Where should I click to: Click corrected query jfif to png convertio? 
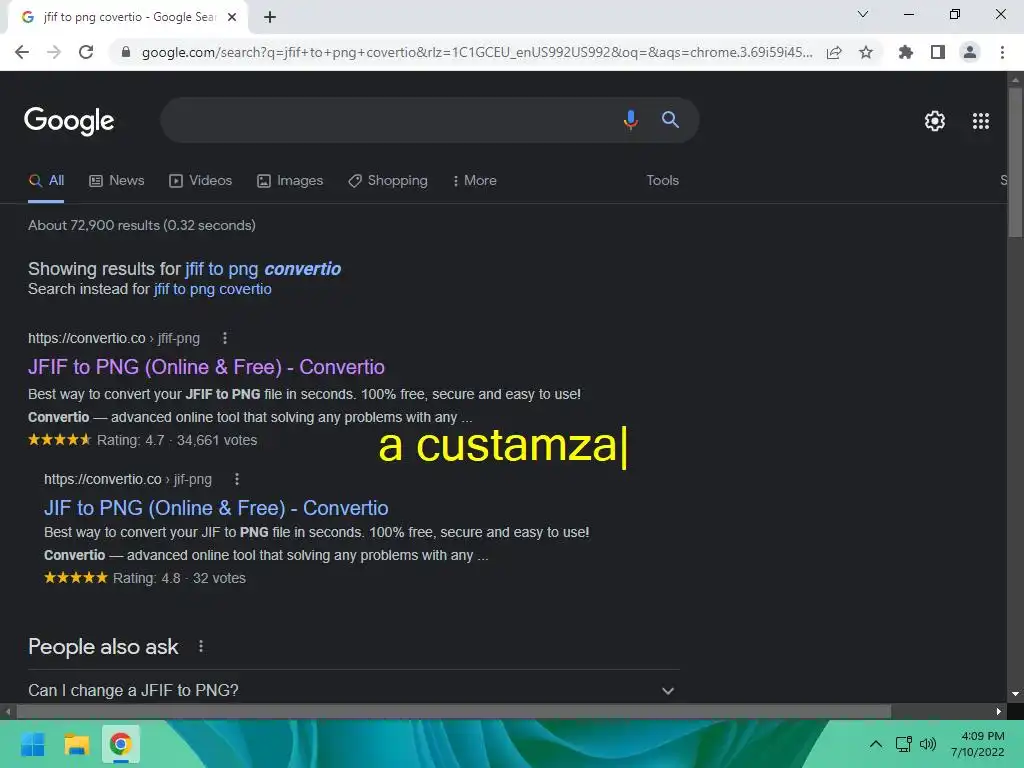click(263, 269)
